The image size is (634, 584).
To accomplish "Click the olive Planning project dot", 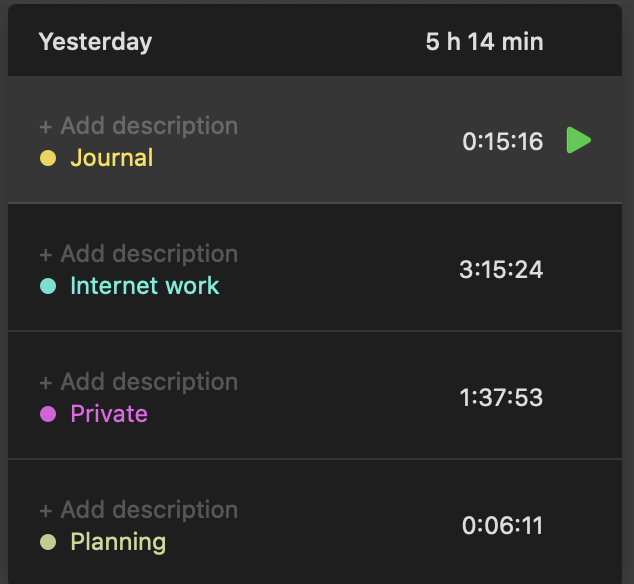I will [x=48, y=542].
